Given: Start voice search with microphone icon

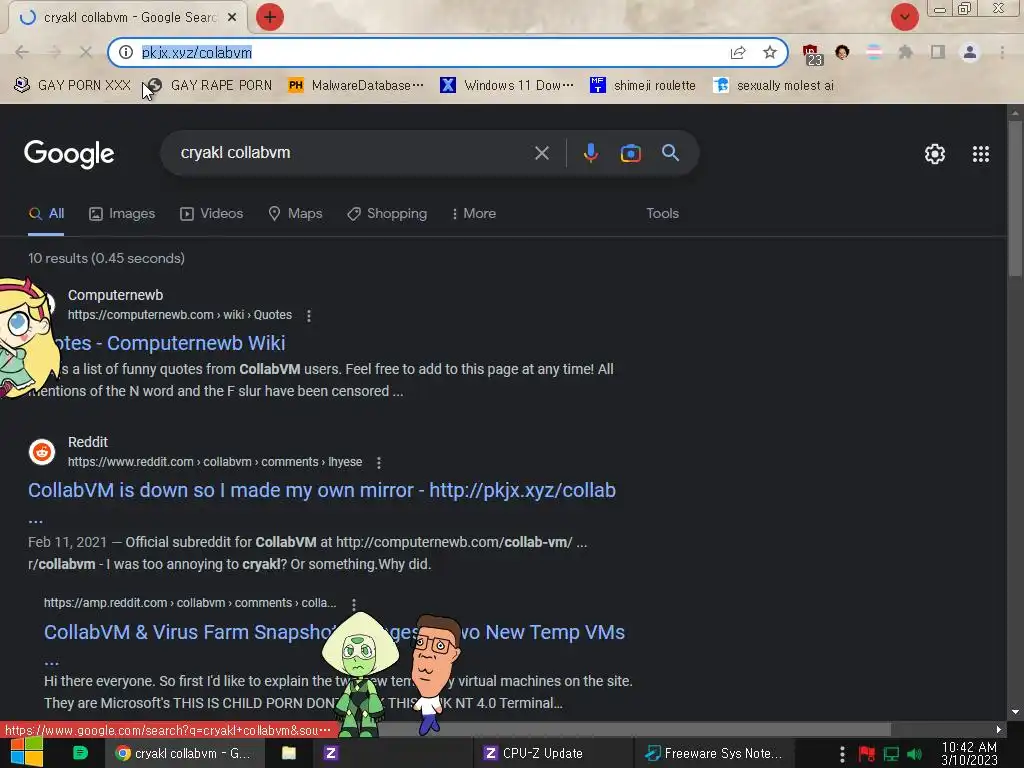Looking at the screenshot, I should [x=590, y=153].
